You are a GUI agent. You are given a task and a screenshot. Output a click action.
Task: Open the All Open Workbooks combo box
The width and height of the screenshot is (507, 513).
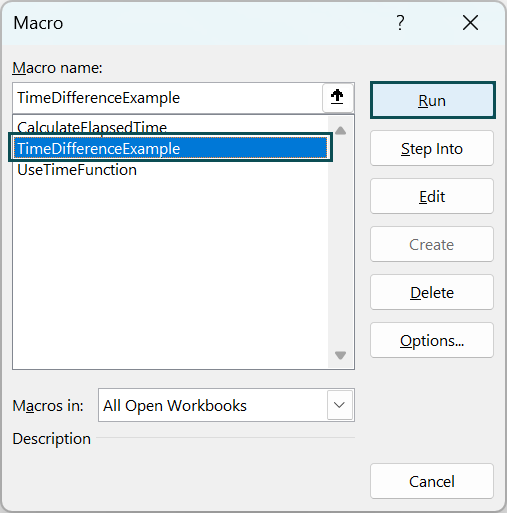[x=226, y=405]
